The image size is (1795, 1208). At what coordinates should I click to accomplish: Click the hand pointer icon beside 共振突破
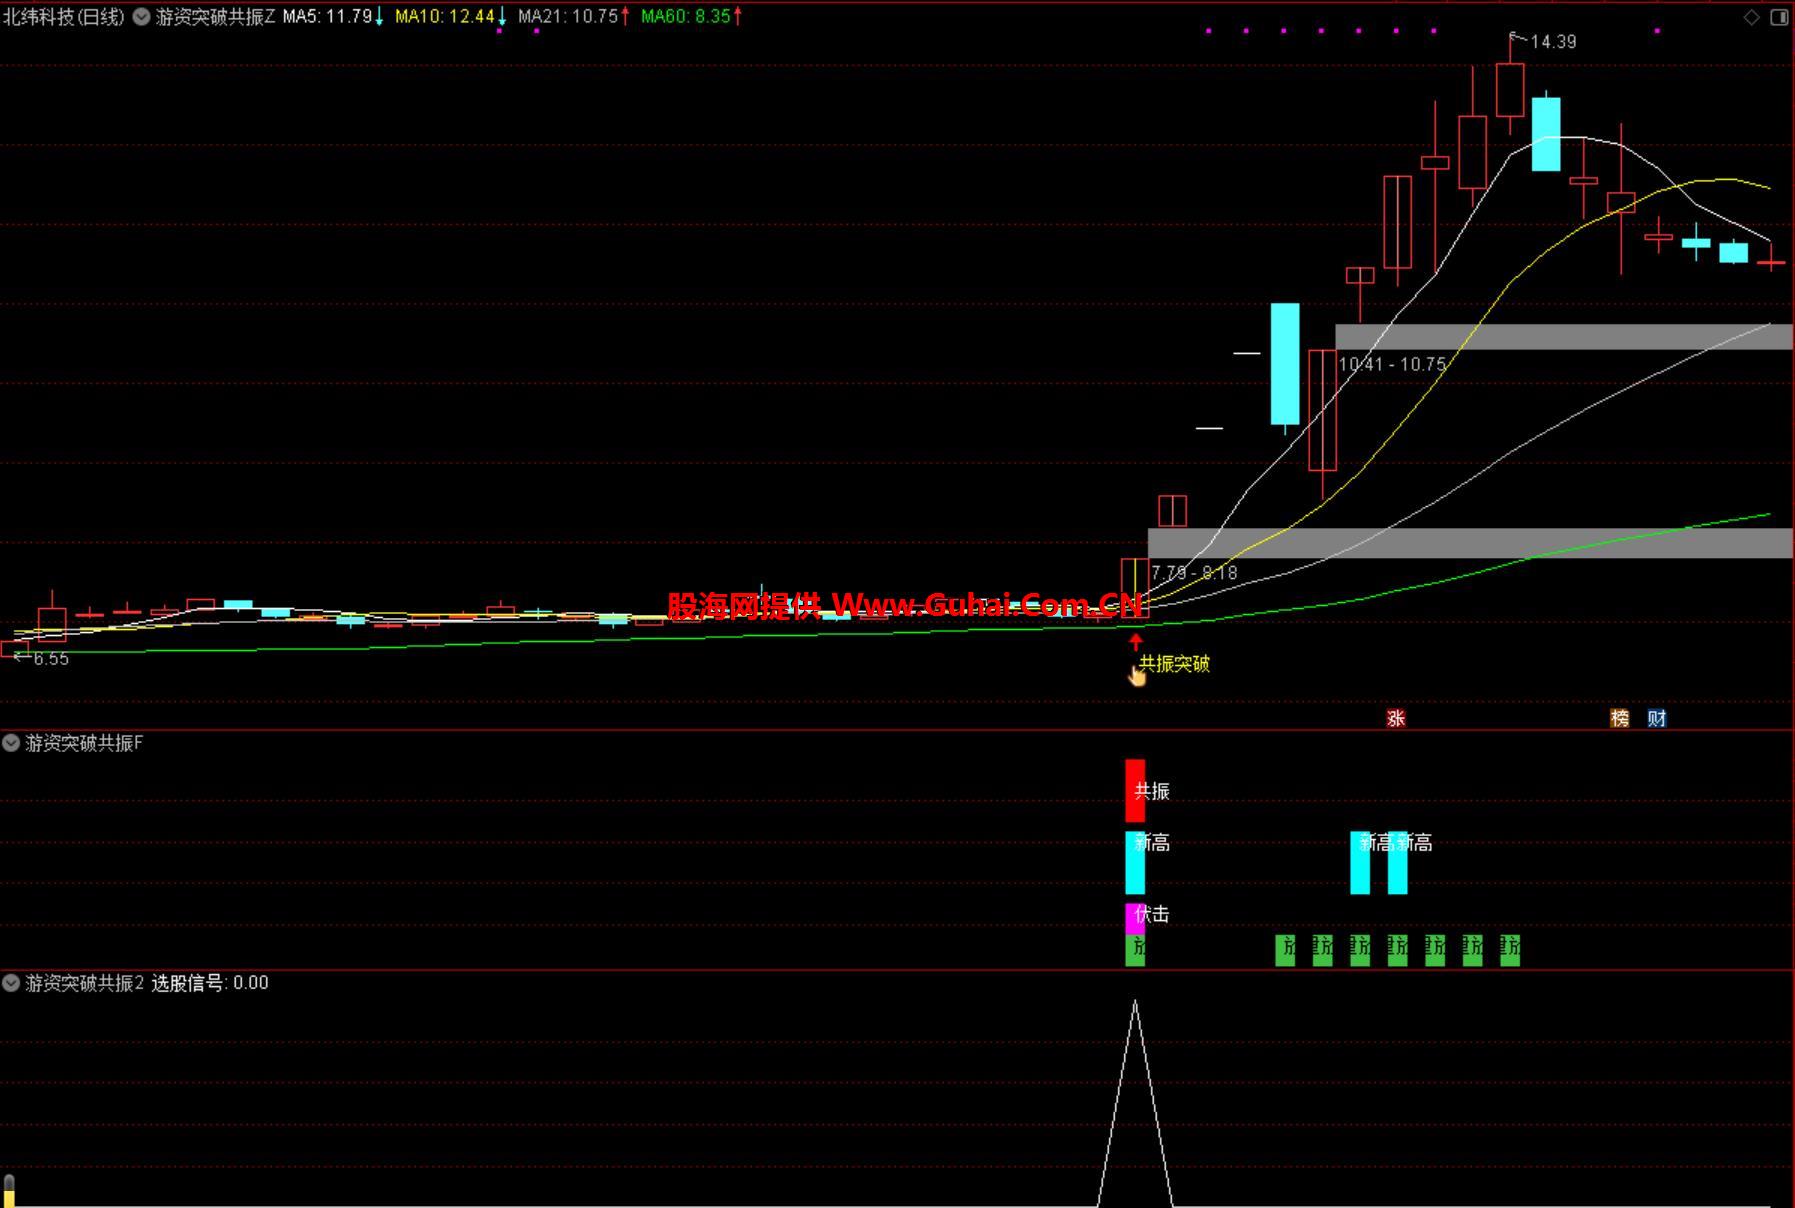click(1137, 675)
